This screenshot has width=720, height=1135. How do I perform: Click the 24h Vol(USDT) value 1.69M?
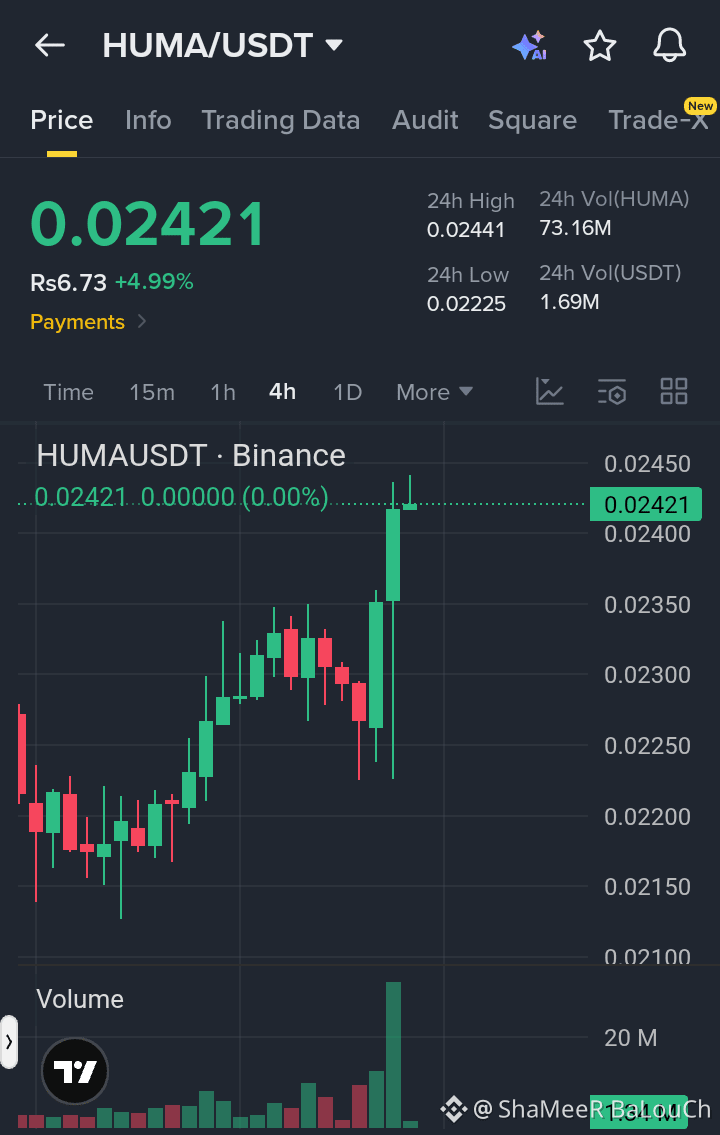click(x=569, y=302)
